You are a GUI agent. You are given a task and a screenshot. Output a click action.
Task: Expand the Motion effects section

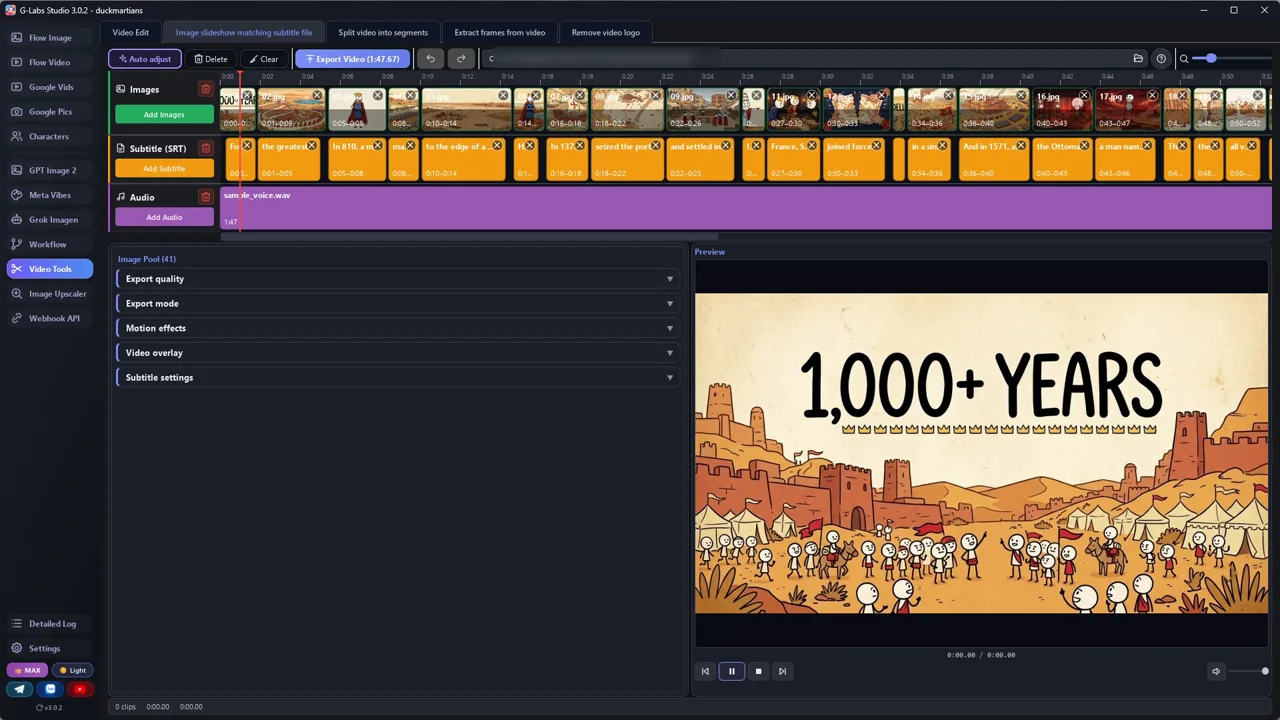coord(398,328)
